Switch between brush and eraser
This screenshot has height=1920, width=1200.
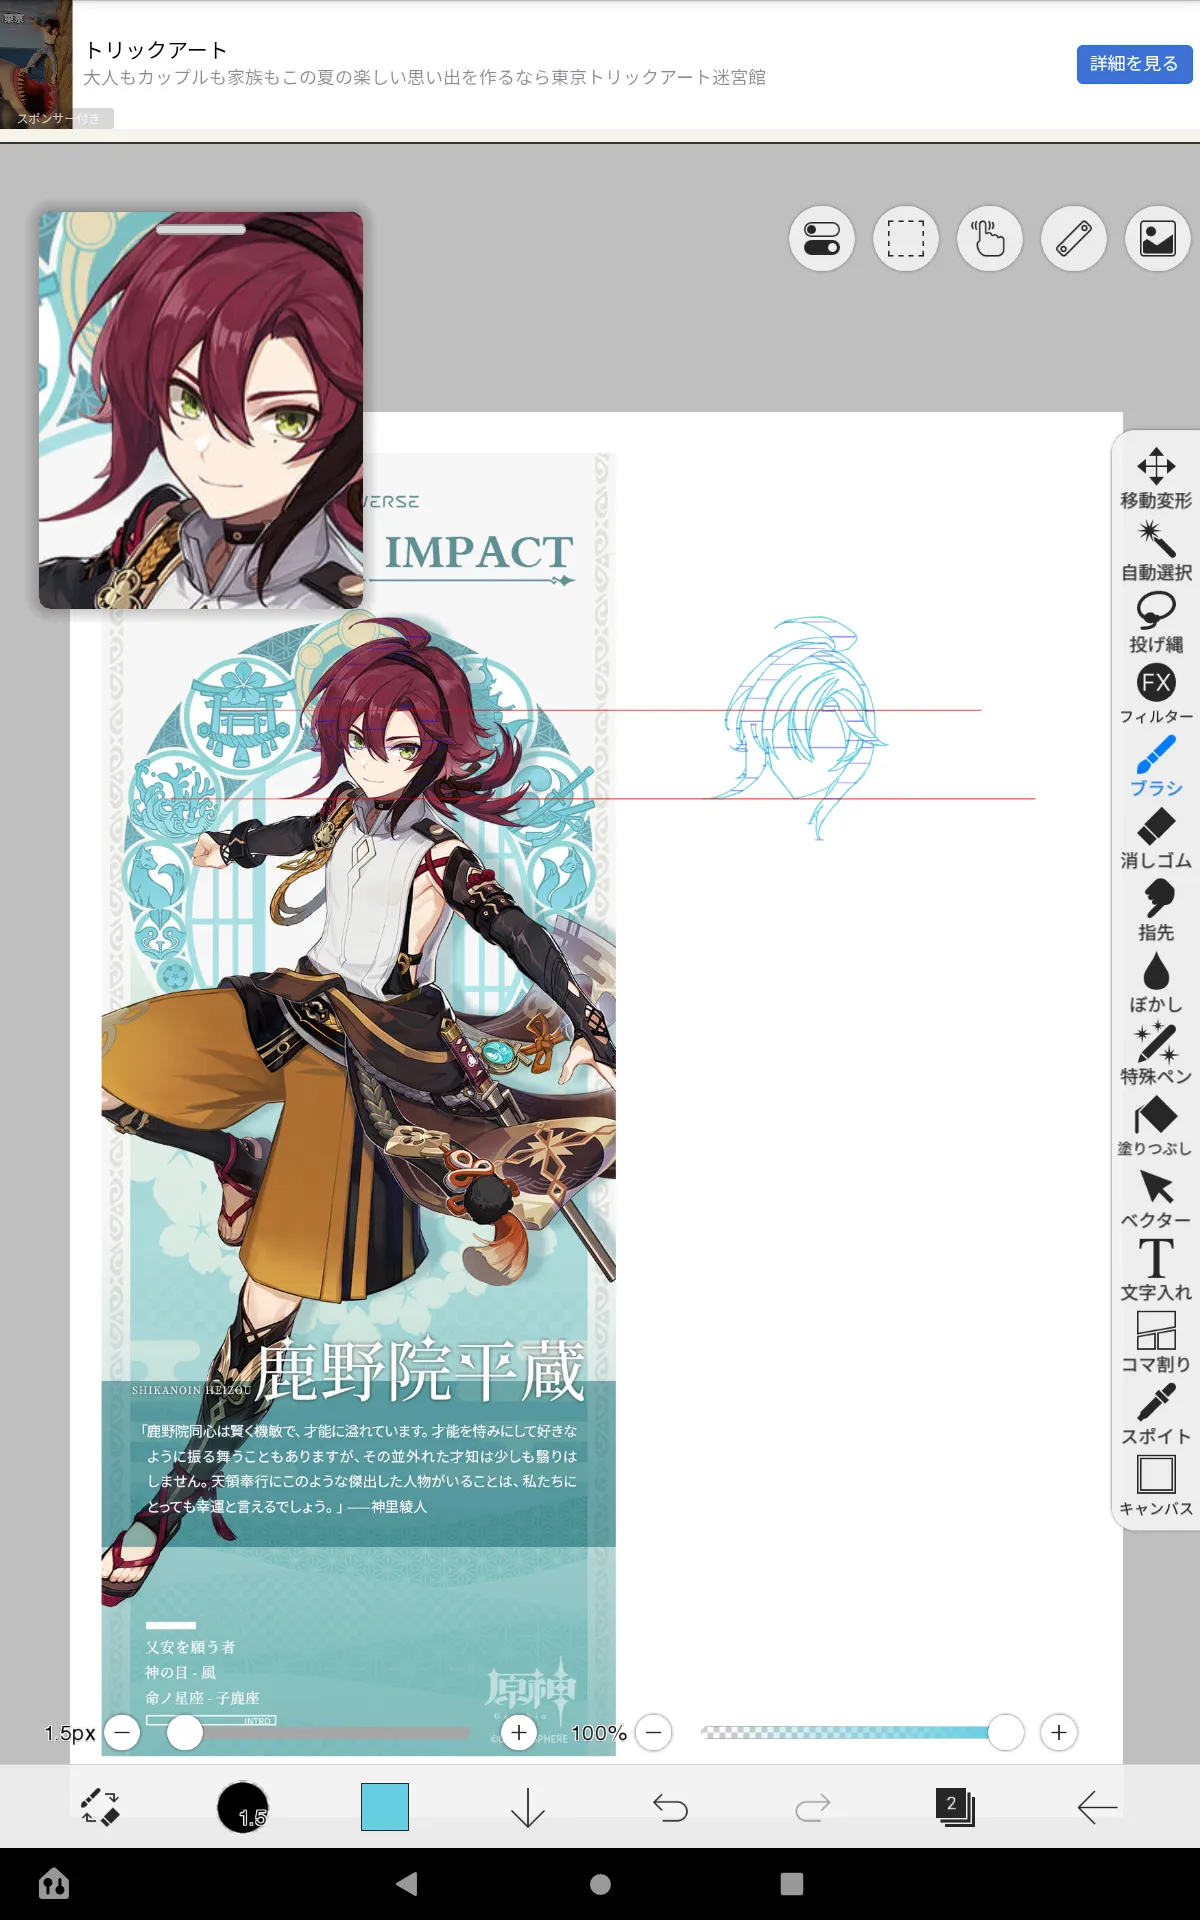point(100,1807)
